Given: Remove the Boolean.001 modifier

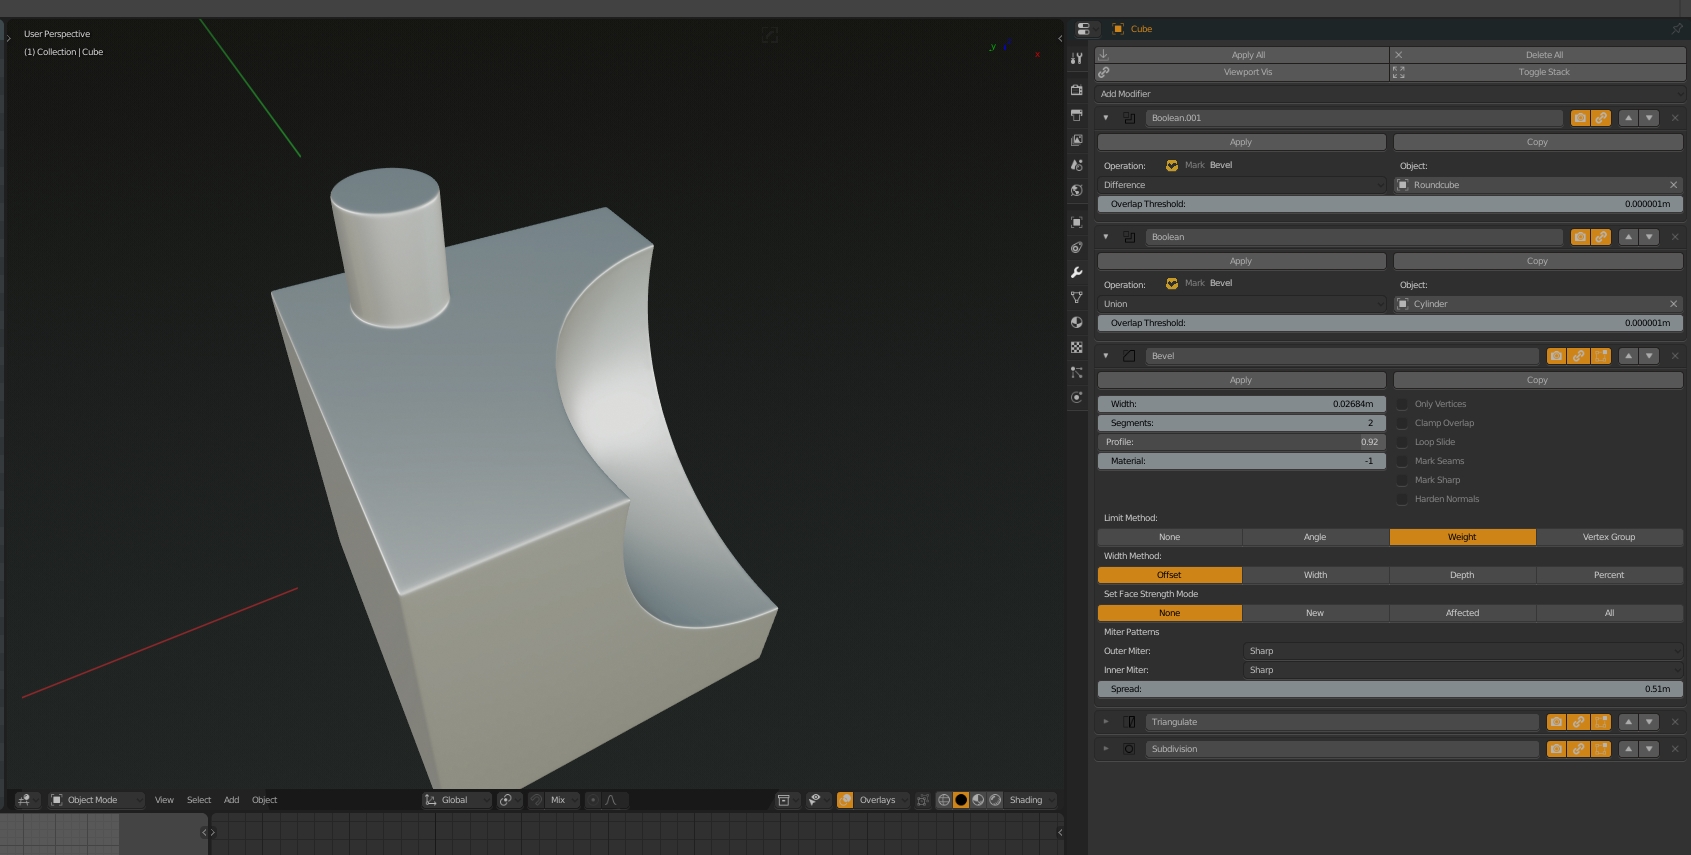Looking at the screenshot, I should click(1675, 118).
